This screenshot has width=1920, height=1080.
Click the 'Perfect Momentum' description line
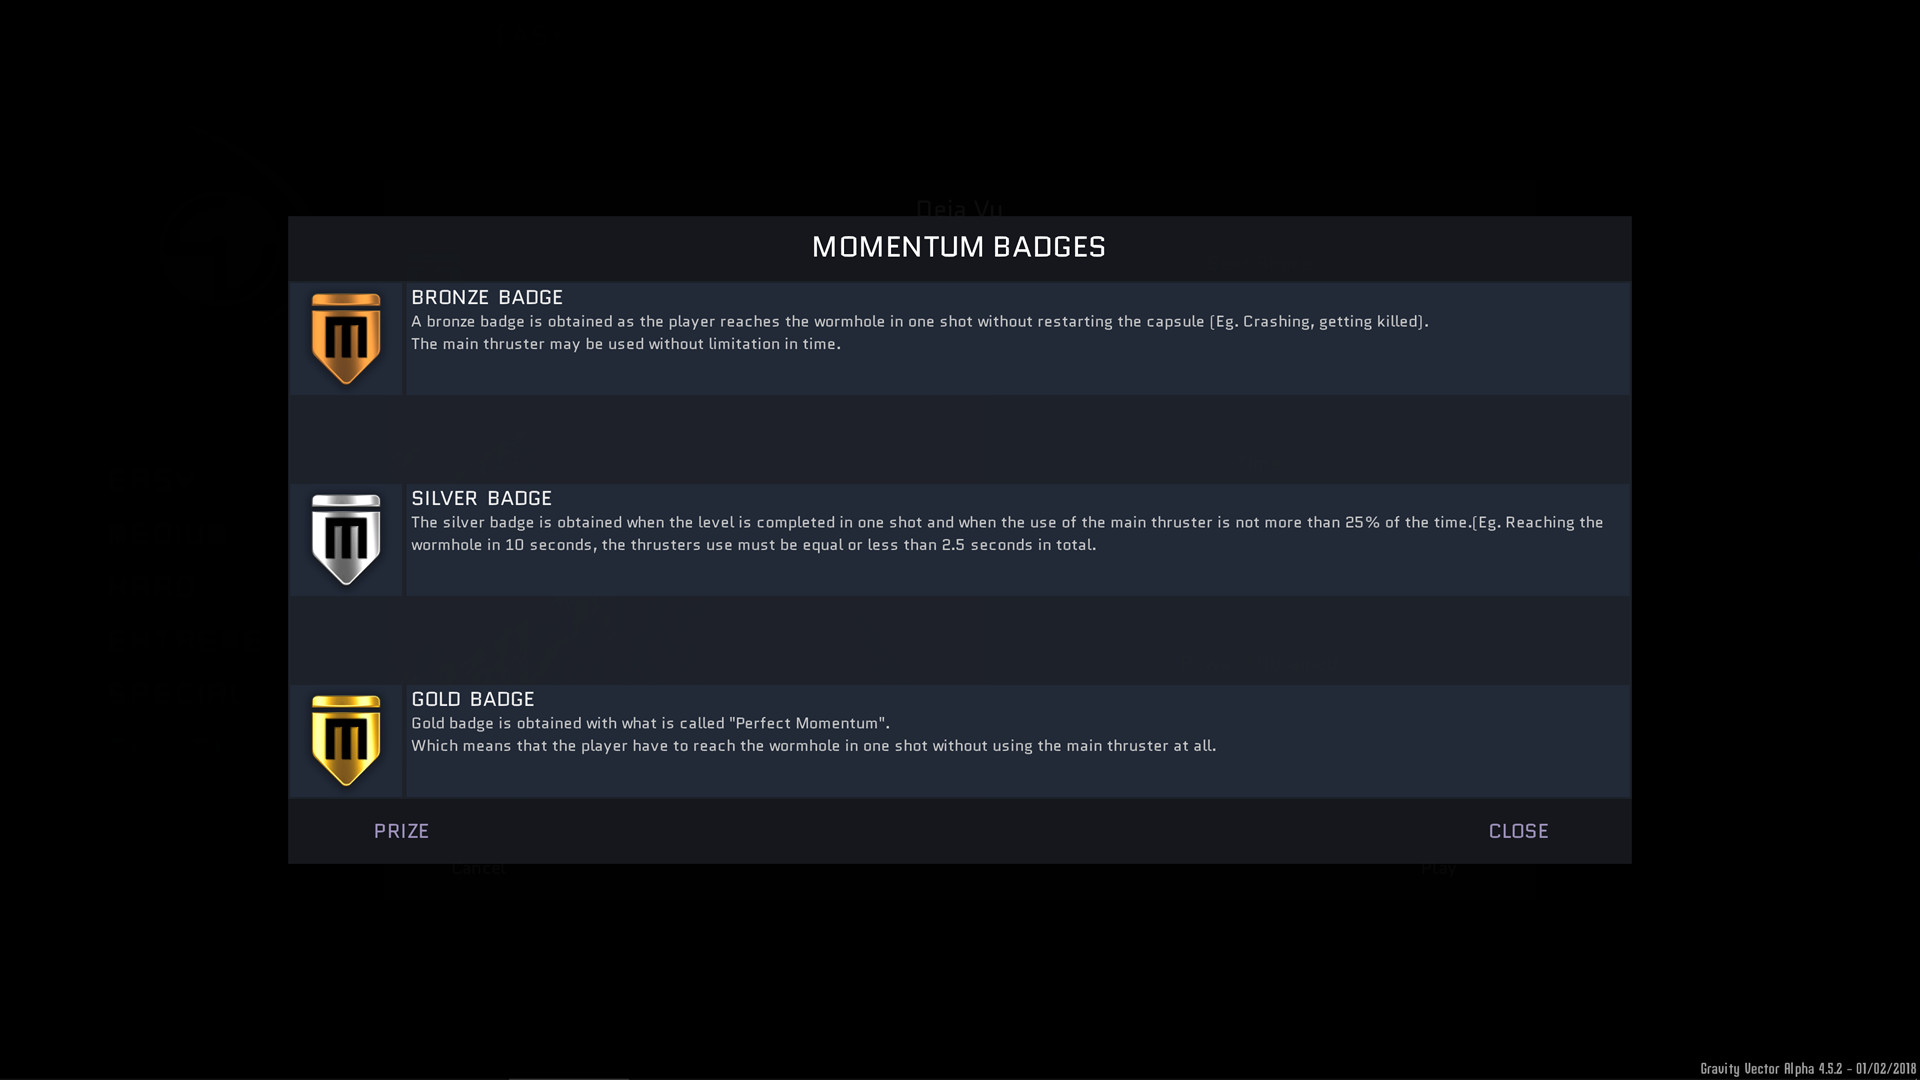[x=650, y=723]
